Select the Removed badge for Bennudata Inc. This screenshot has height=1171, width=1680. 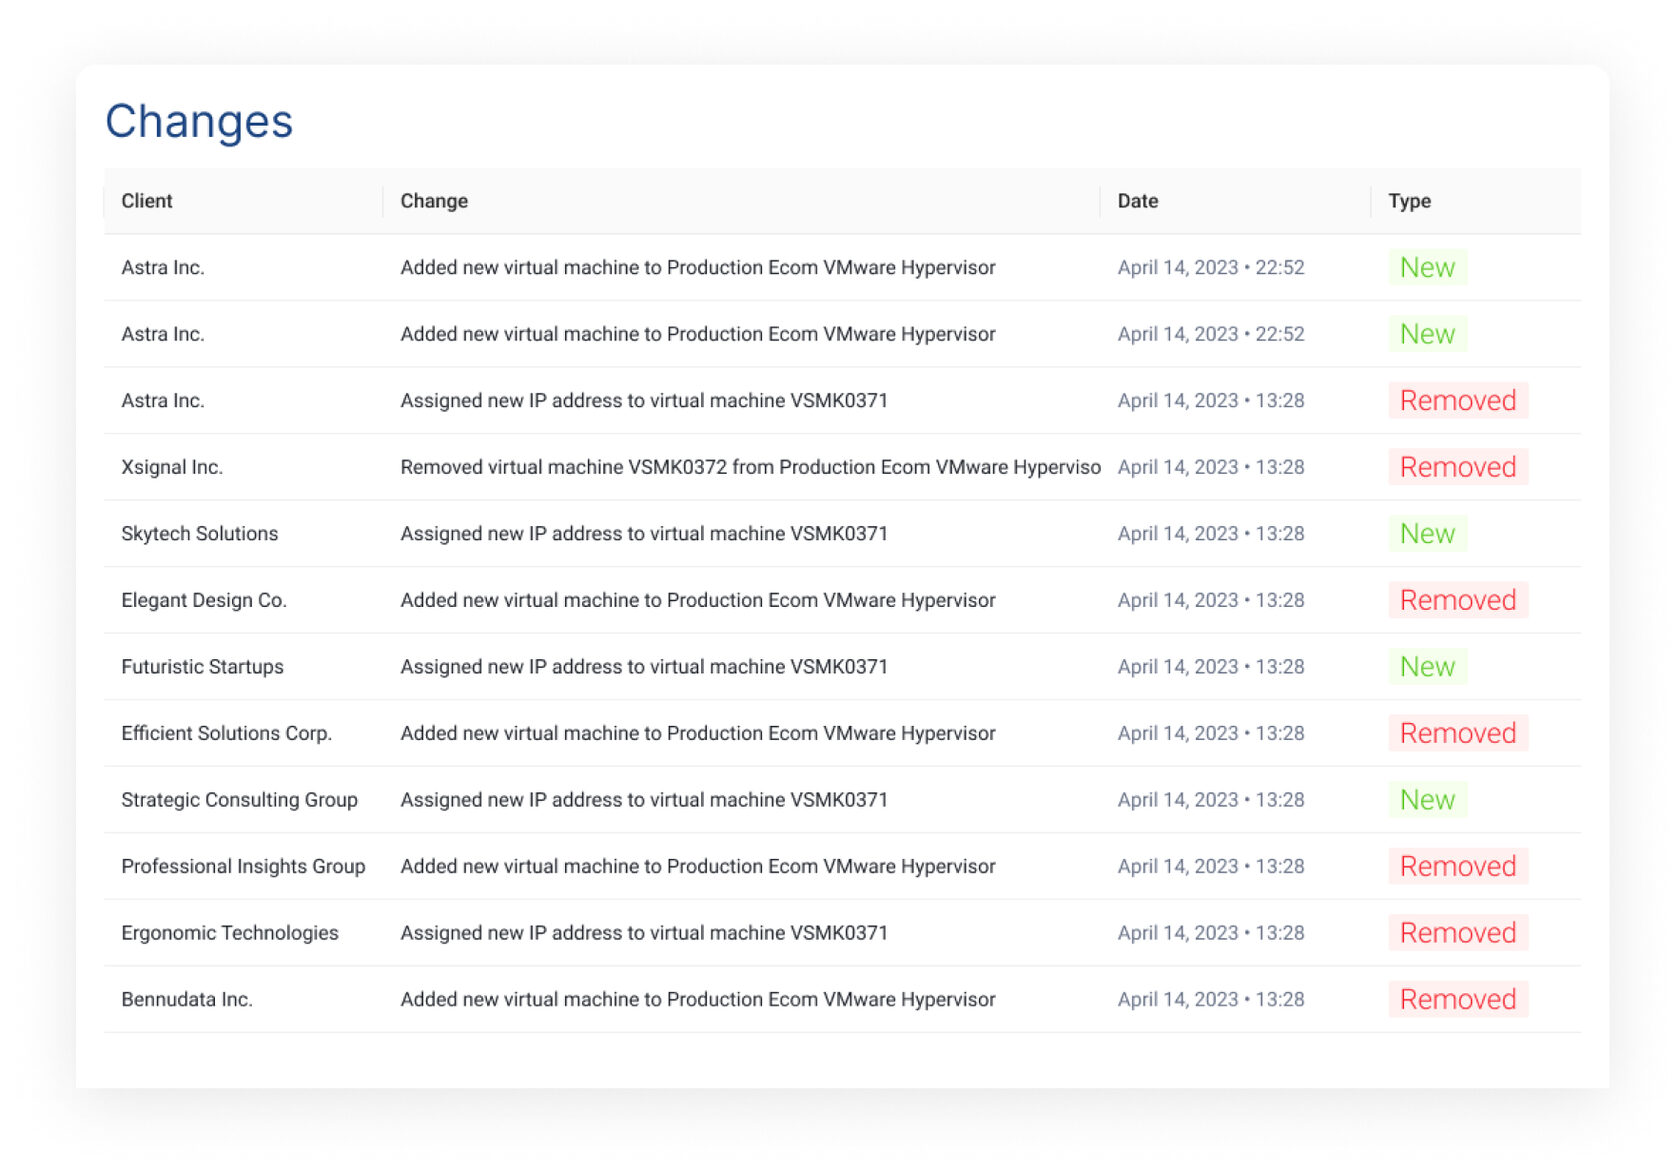tap(1457, 999)
